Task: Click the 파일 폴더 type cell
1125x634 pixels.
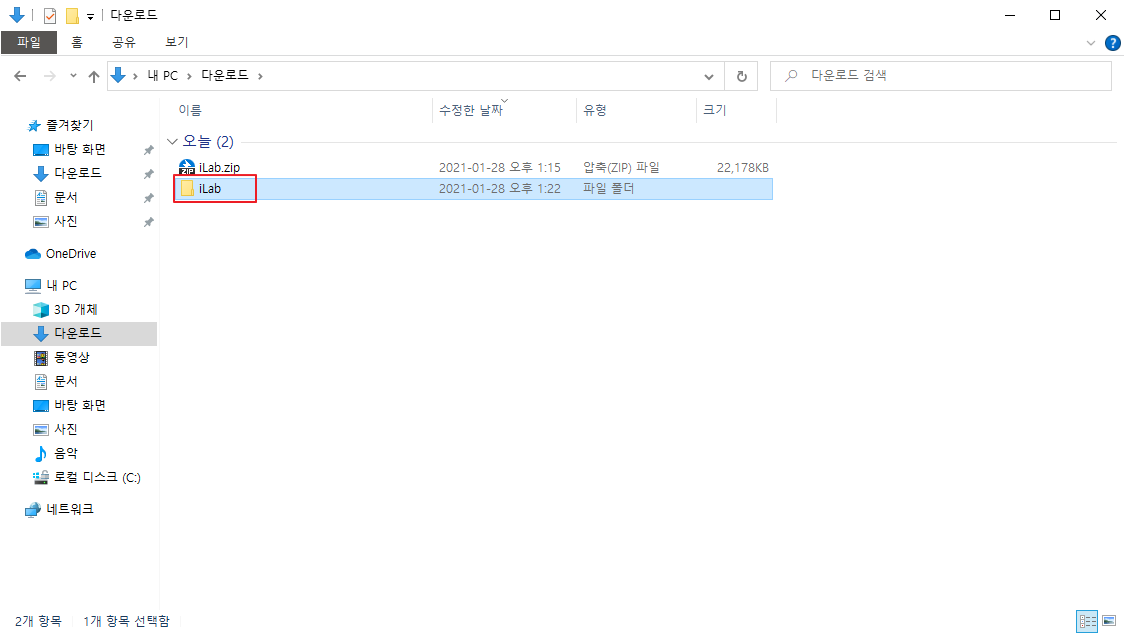Action: 608,189
